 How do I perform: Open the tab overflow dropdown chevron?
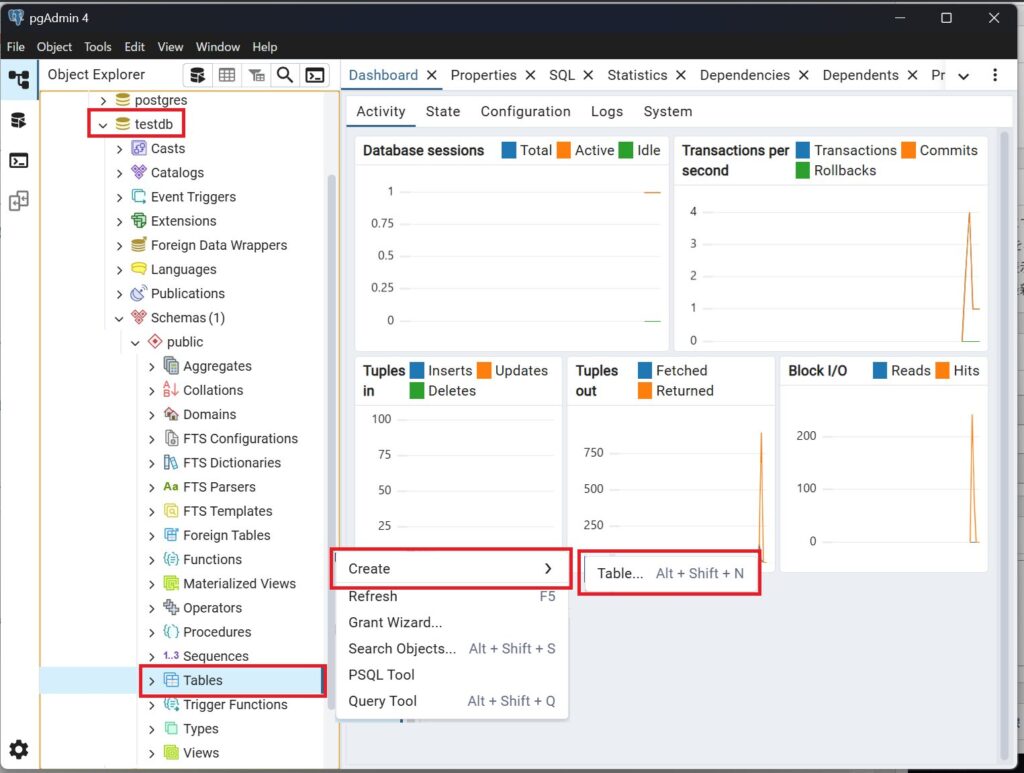[963, 76]
